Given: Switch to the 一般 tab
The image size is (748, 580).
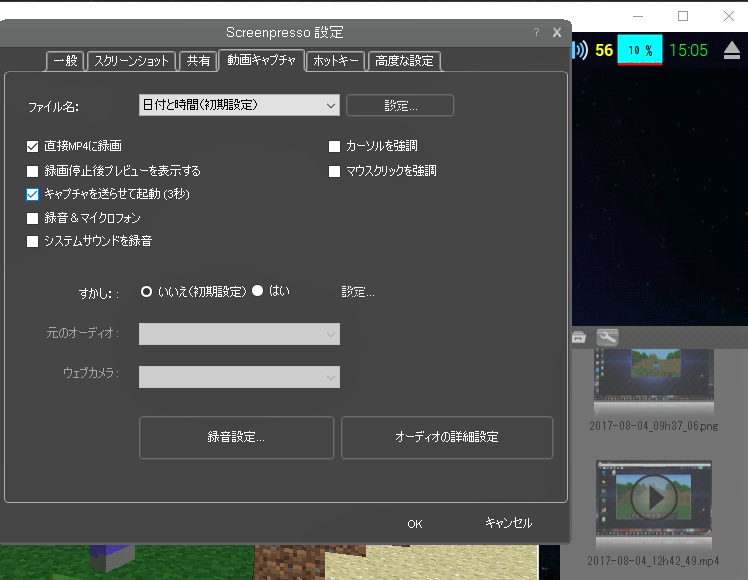Looking at the screenshot, I should (65, 61).
